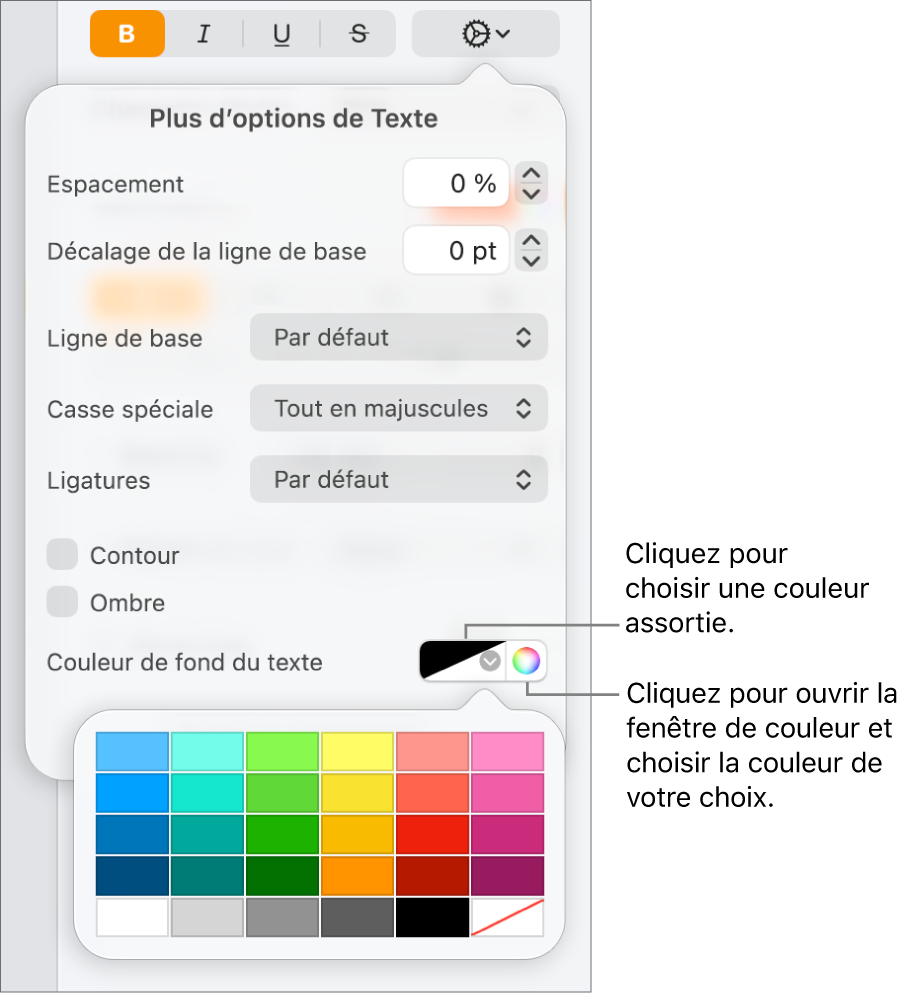Apply italic formatting
The image size is (910, 993).
coord(203,33)
